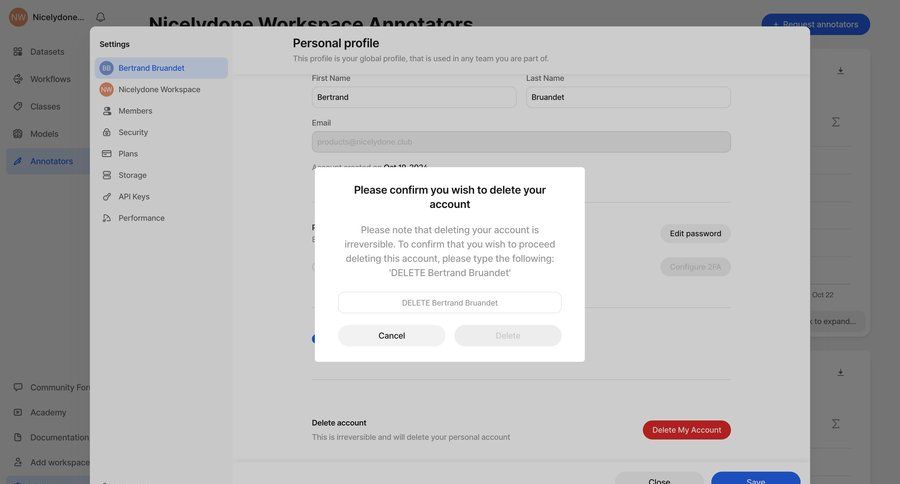Viewport: 900px width, 484px height.
Task: Click the Datasets sidebar icon
Action: (18, 52)
